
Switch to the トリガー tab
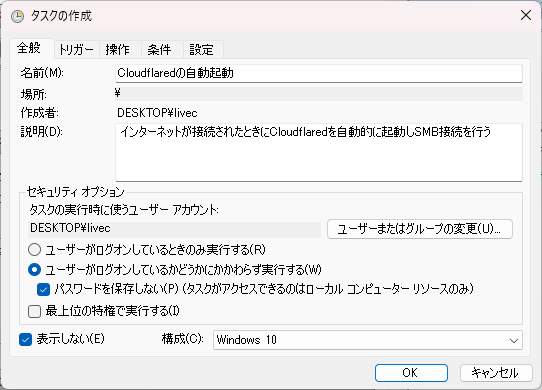click(x=76, y=50)
